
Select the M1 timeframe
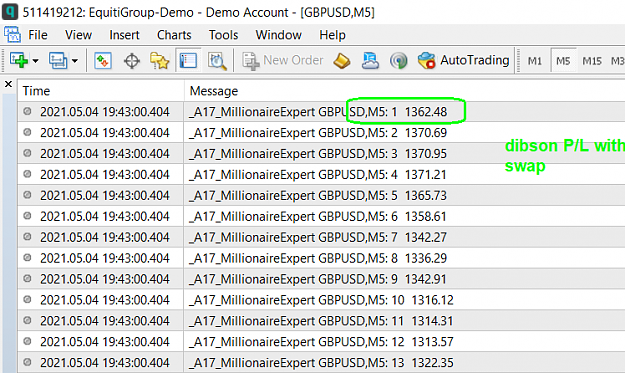535,61
